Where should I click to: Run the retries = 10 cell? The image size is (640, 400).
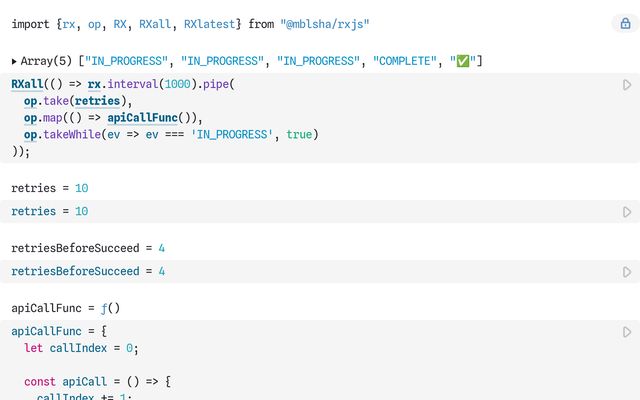click(627, 212)
